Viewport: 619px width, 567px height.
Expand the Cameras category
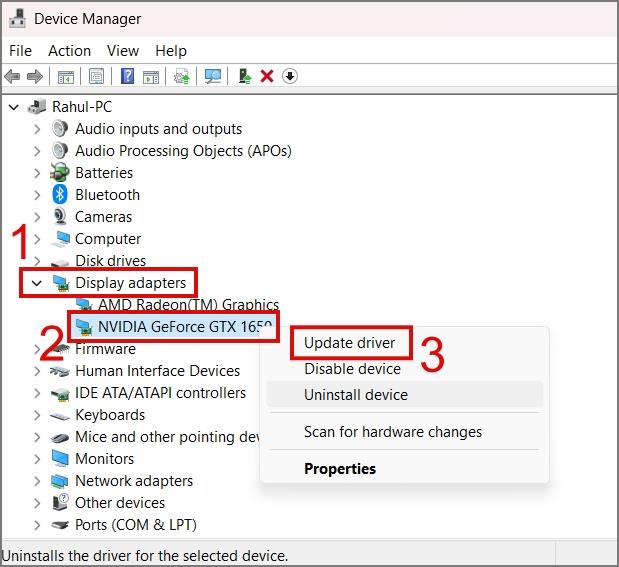point(37,217)
